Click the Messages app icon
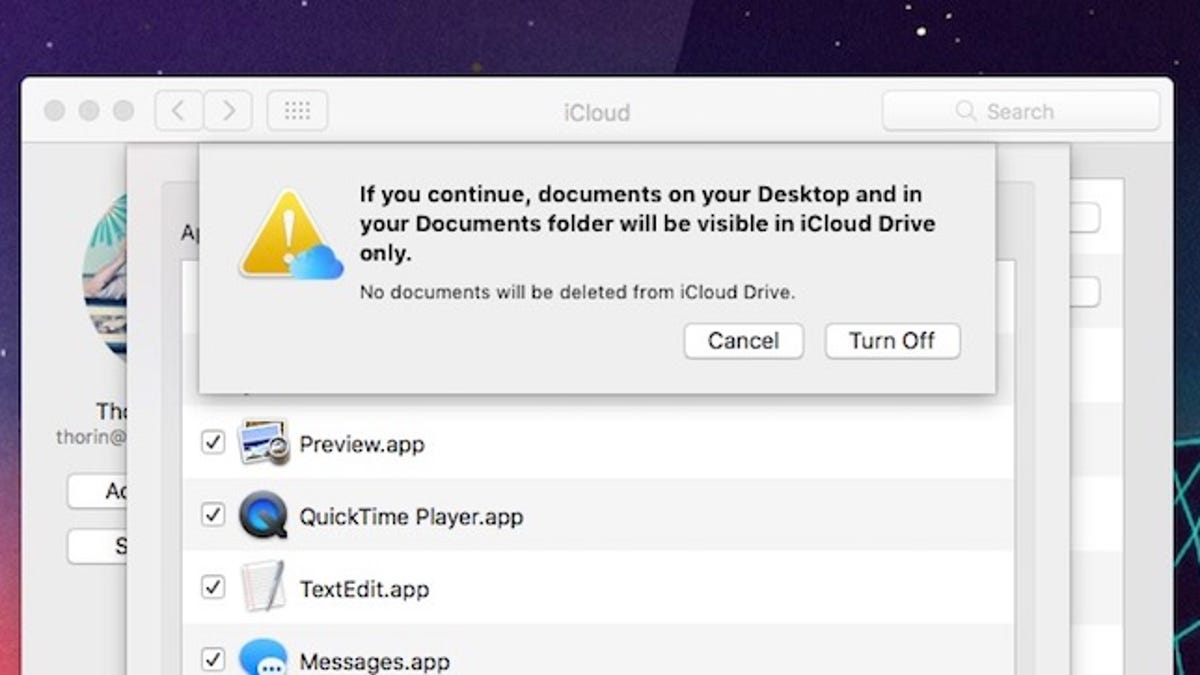This screenshot has height=675, width=1200. 263,658
